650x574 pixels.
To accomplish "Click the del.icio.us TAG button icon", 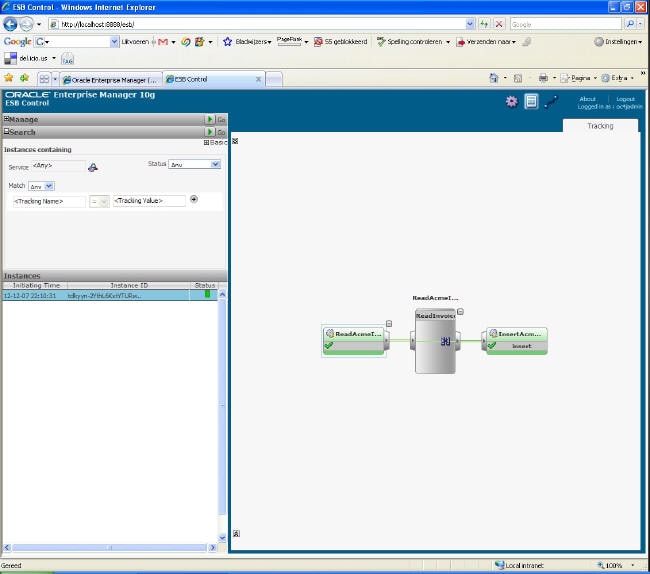I will [68, 59].
